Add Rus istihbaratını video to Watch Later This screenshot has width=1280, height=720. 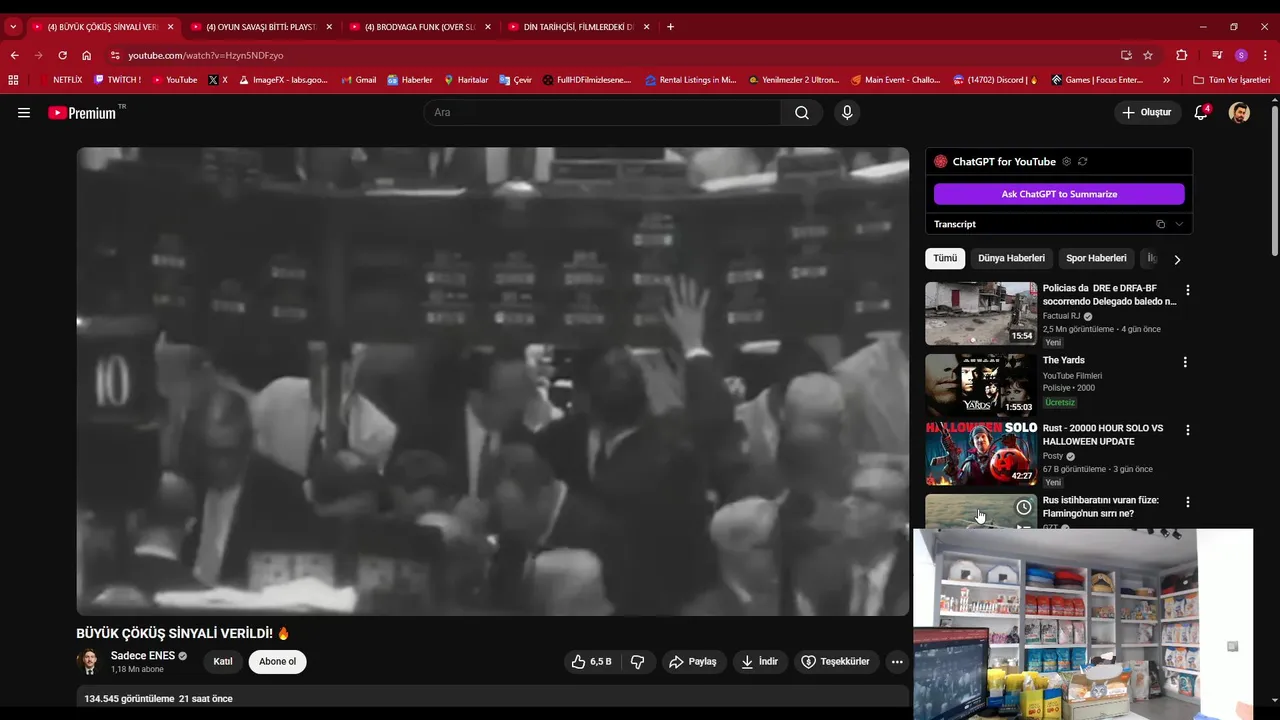1024,508
